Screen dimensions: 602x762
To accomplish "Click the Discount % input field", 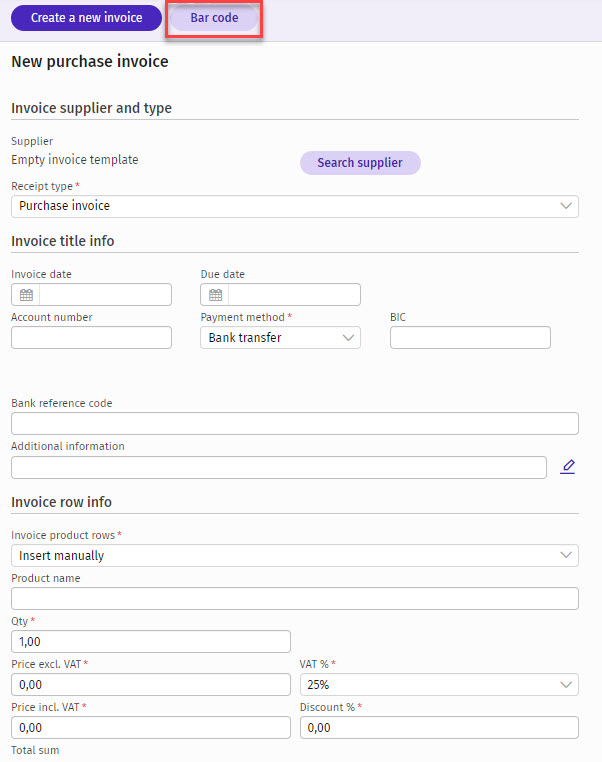I will pyautogui.click(x=439, y=728).
